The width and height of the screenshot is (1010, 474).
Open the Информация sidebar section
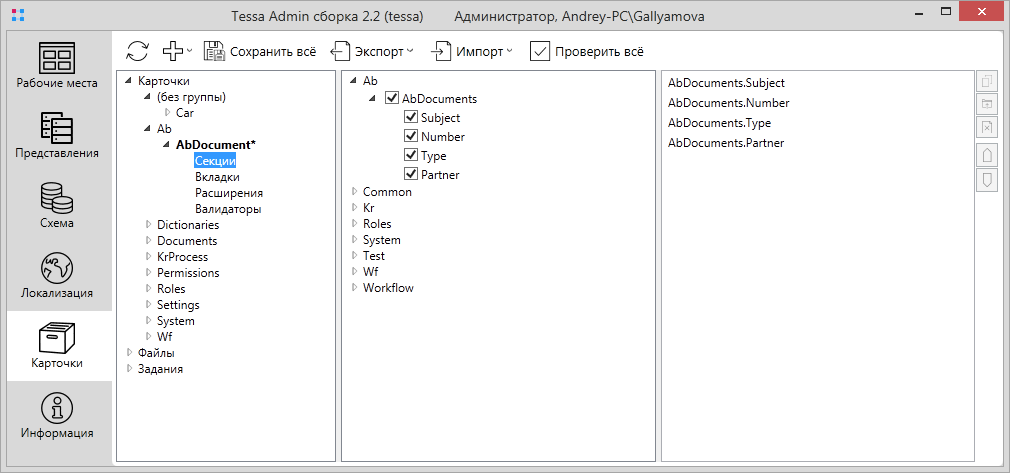(57, 415)
